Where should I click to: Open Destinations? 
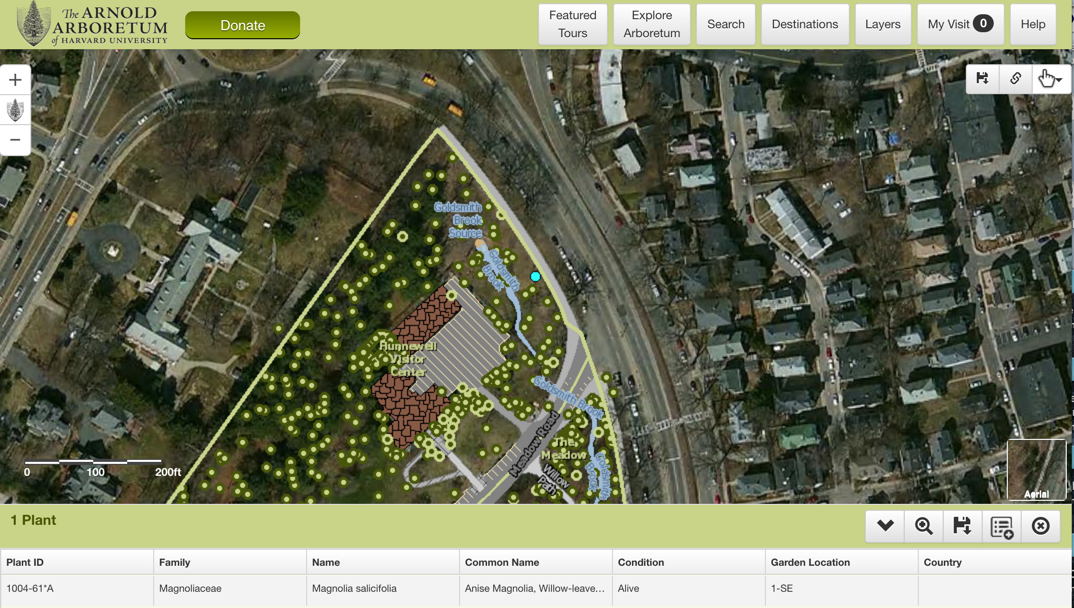click(x=805, y=24)
